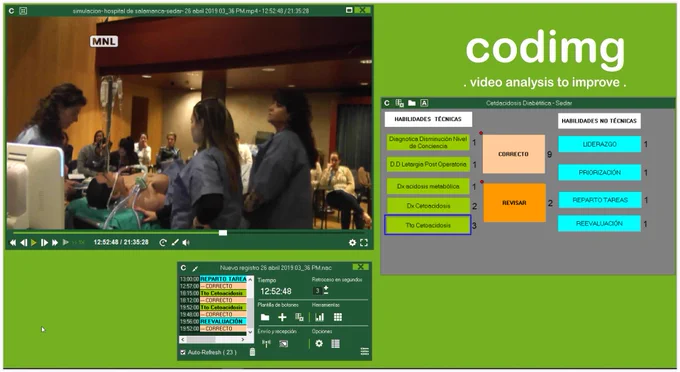Click the slow-motion play icon
This screenshot has height=372, width=680.
click(65, 242)
